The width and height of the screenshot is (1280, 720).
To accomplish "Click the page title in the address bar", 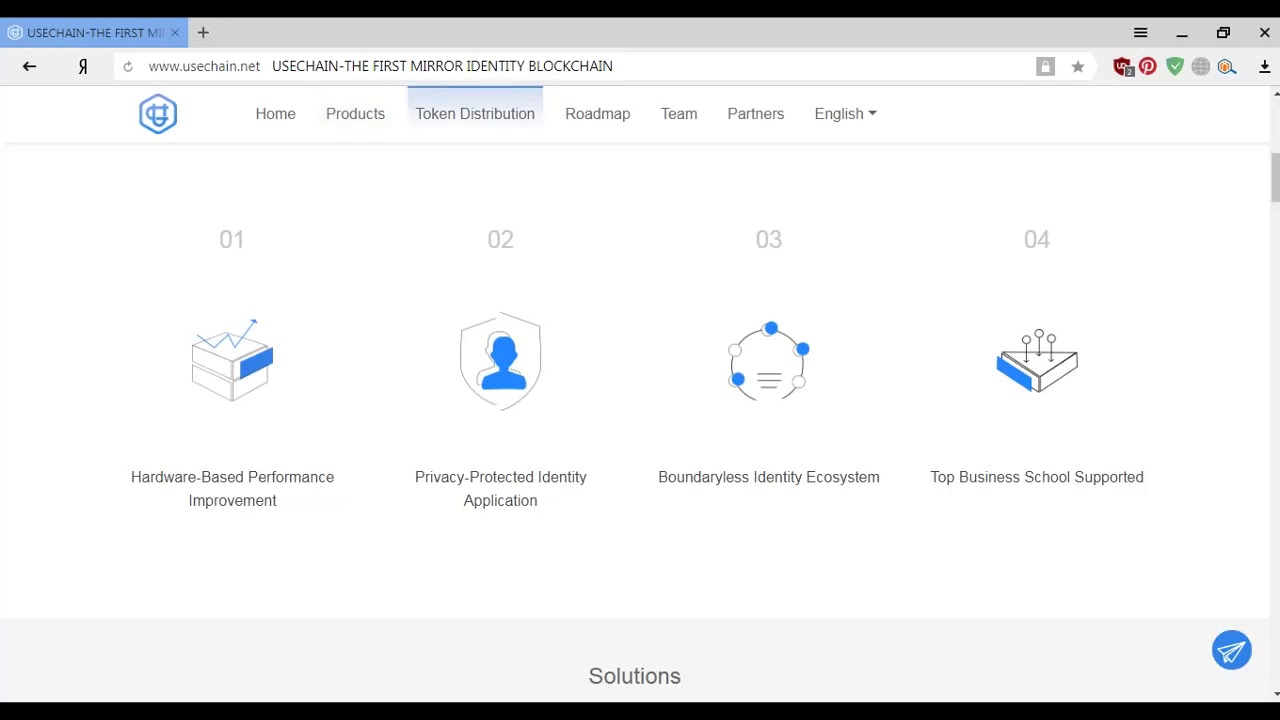I will coord(442,66).
